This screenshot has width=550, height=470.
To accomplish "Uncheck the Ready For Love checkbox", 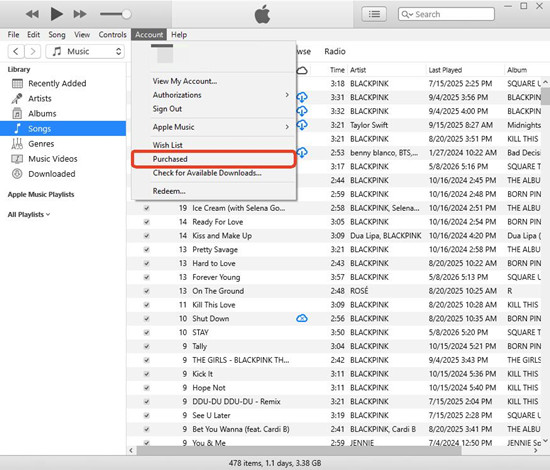I will [147, 222].
